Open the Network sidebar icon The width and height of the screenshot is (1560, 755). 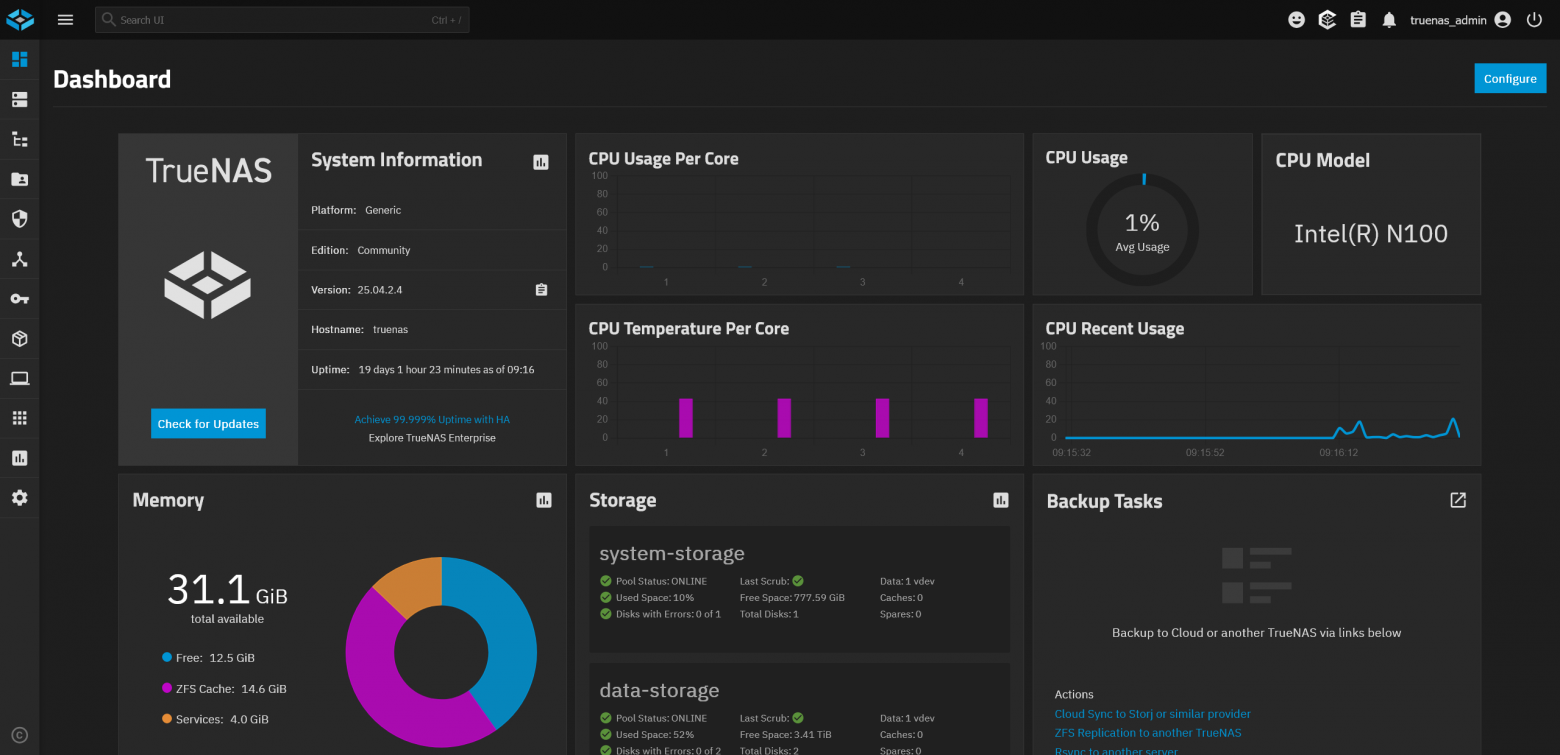pos(19,259)
